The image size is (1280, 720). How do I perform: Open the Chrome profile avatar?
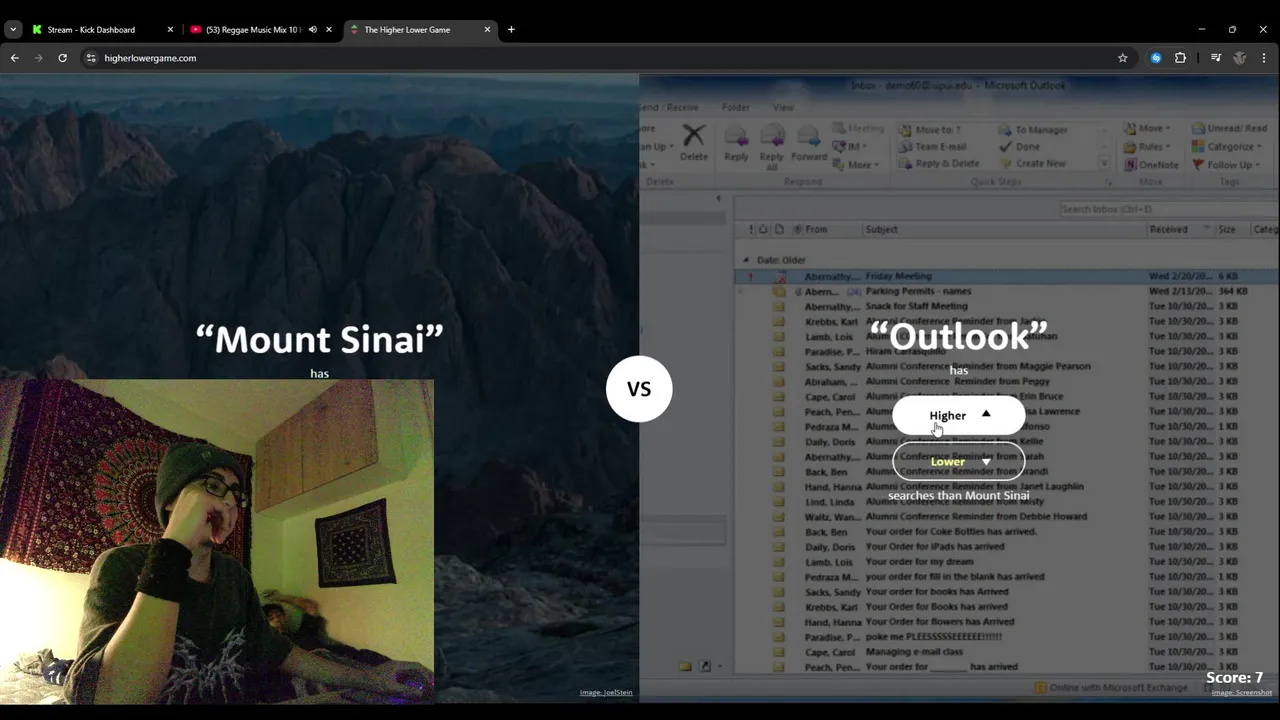tap(1240, 58)
